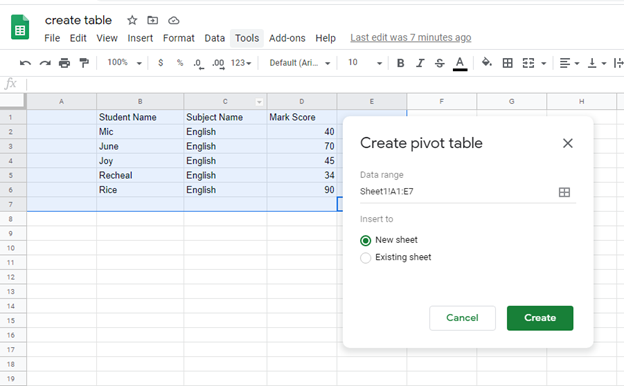The width and height of the screenshot is (624, 386).
Task: Open the fill color picker
Action: pos(486,62)
